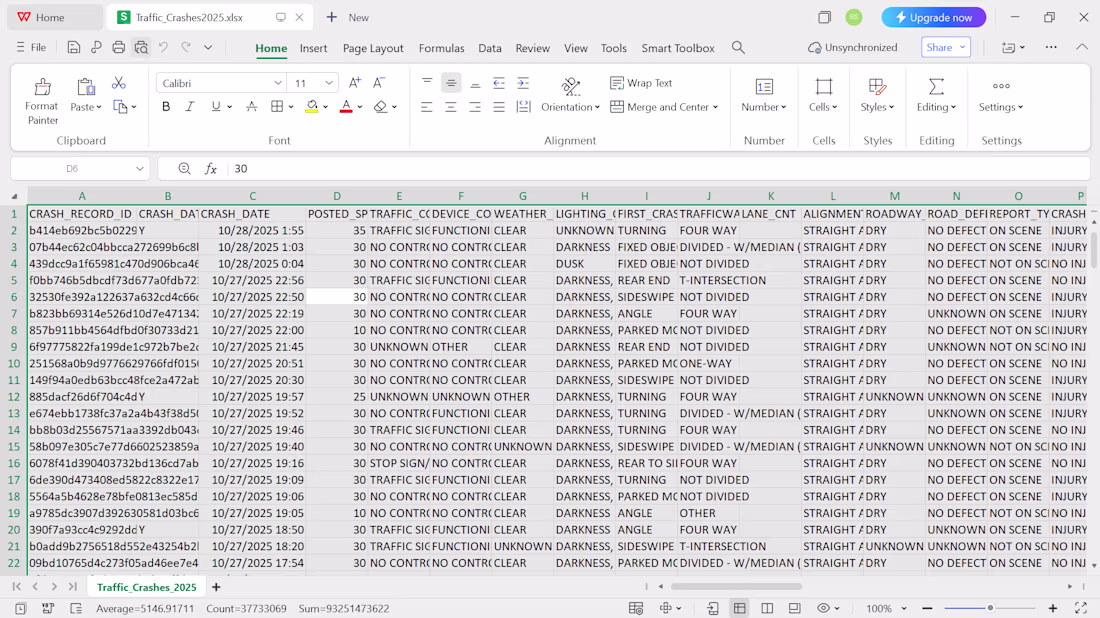Expand the font color dropdown arrow
The image size is (1100, 618).
pos(360,107)
